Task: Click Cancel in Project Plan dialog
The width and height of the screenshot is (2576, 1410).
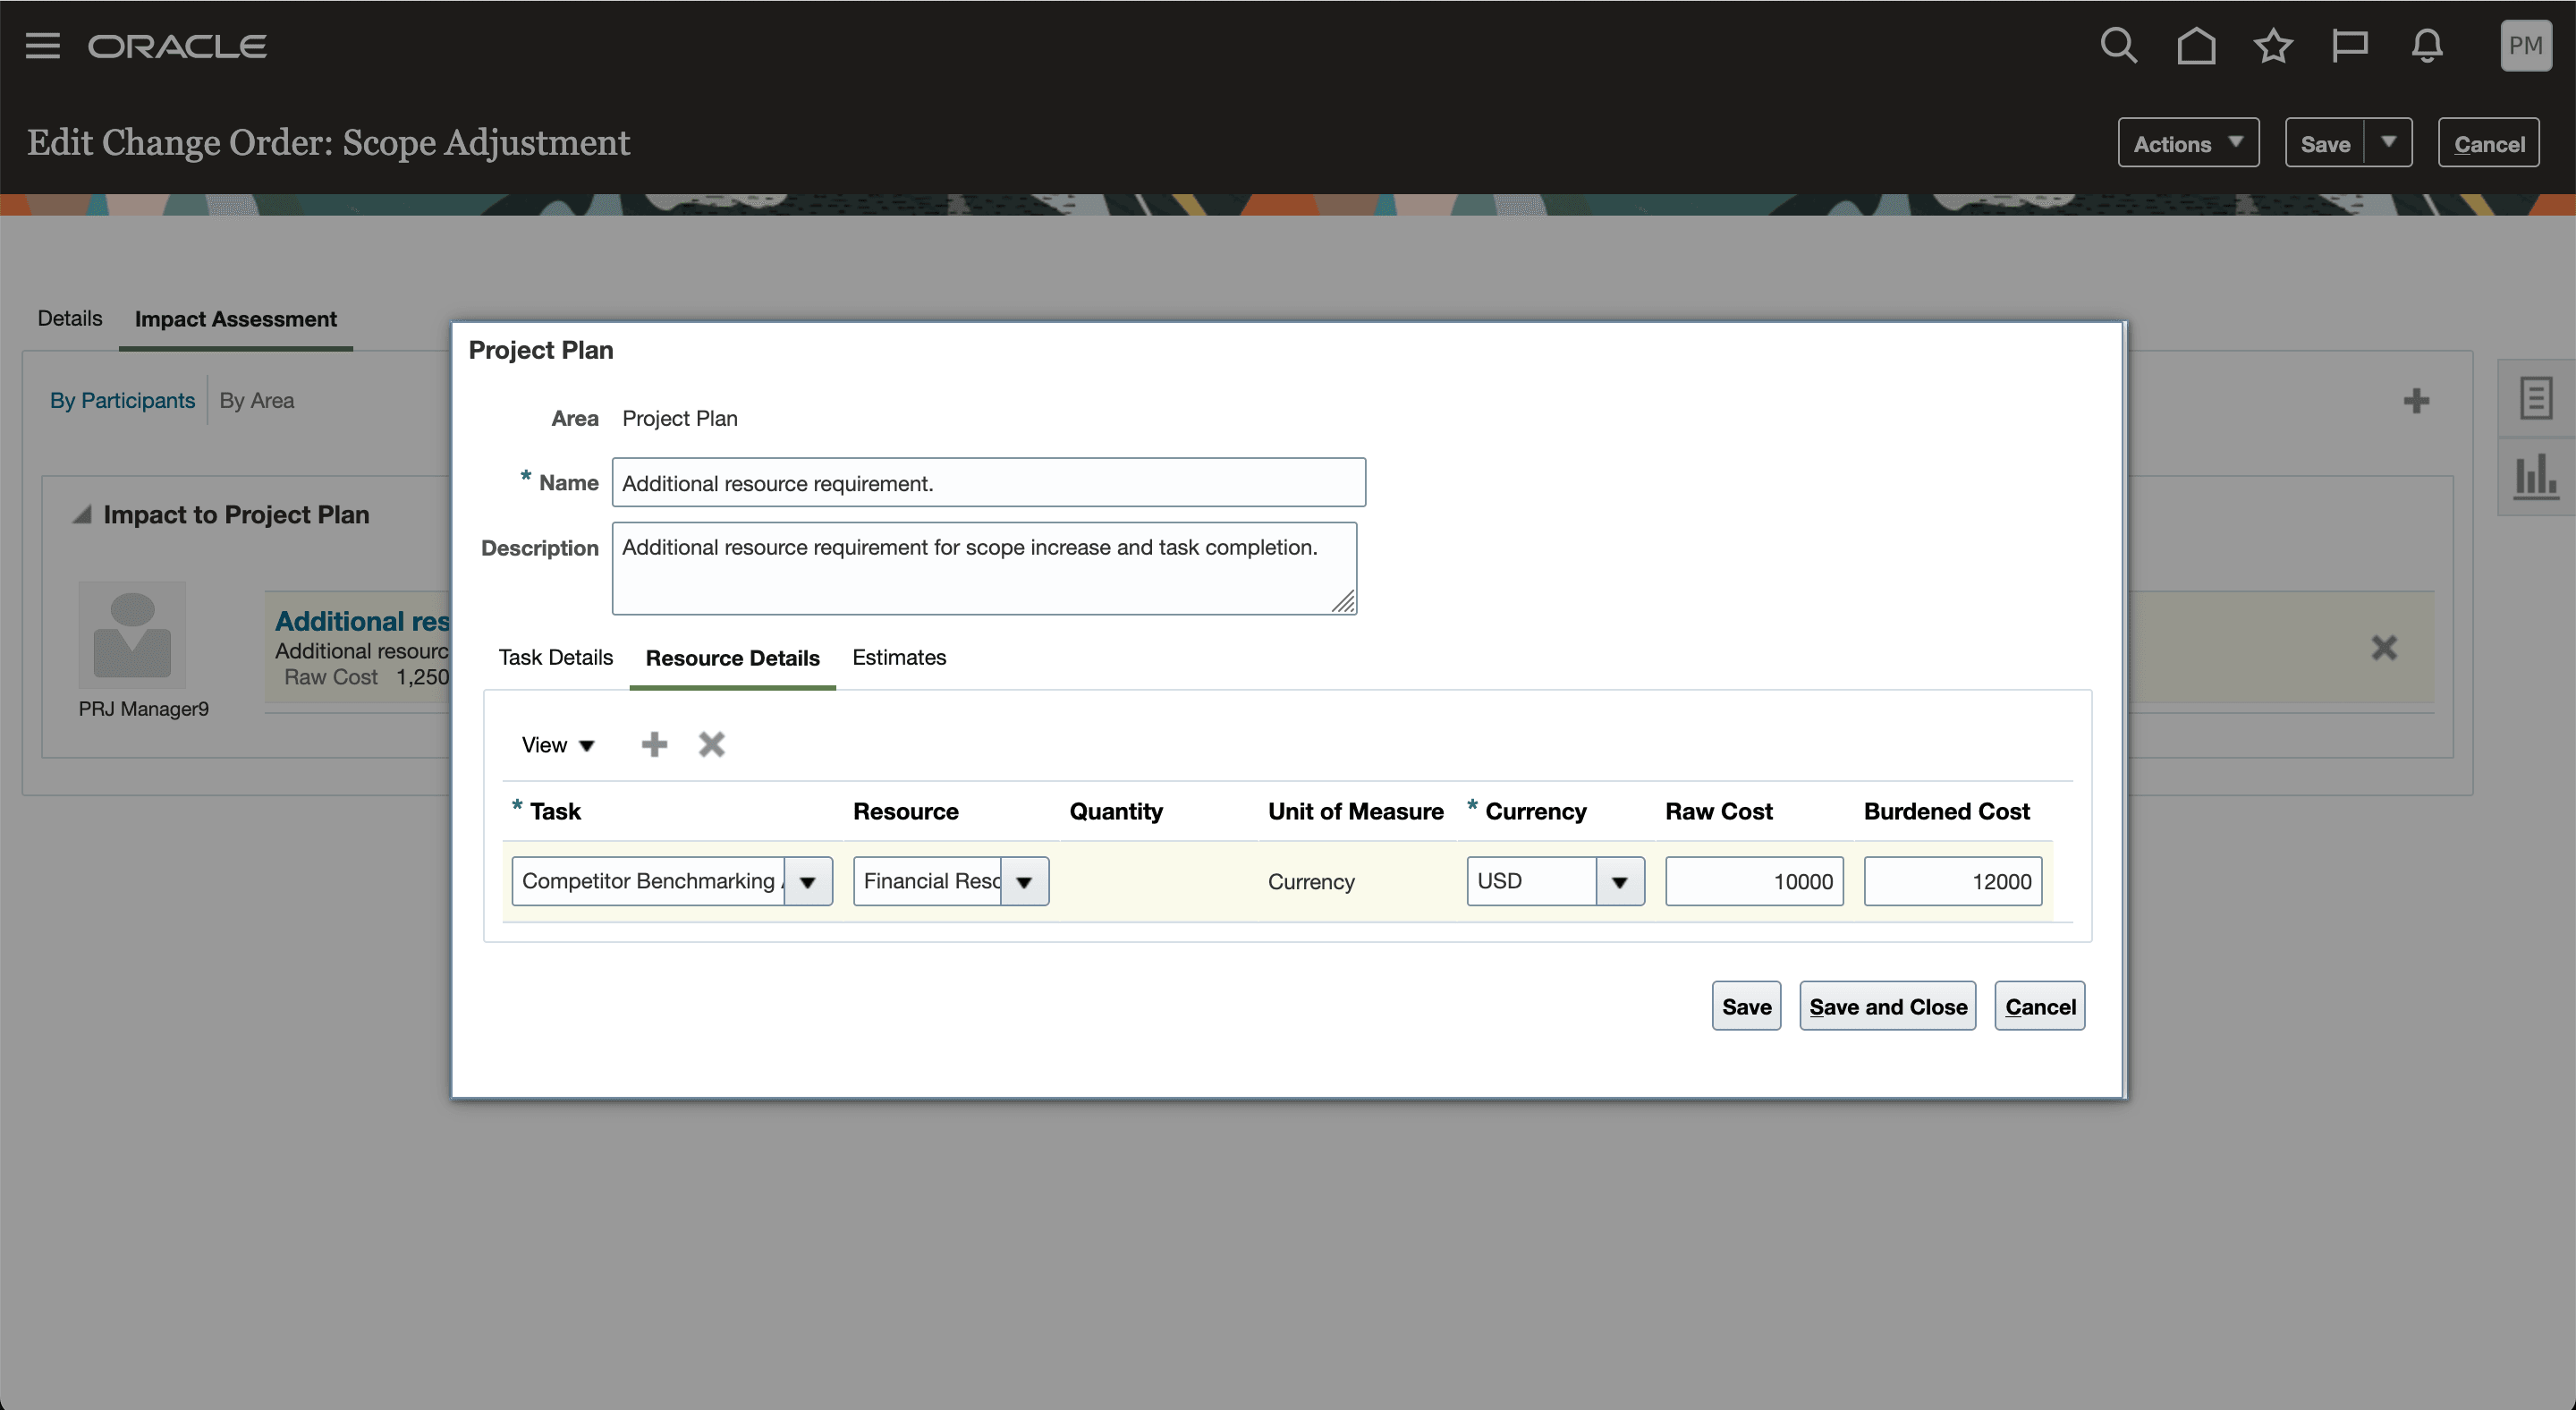Action: coord(2039,1007)
